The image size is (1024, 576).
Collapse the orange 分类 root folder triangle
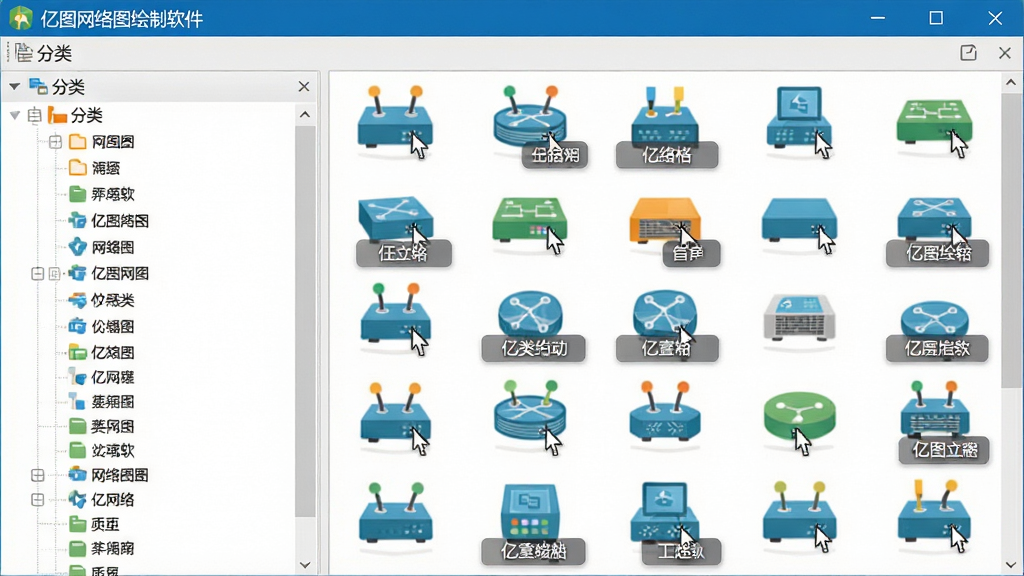click(x=14, y=116)
